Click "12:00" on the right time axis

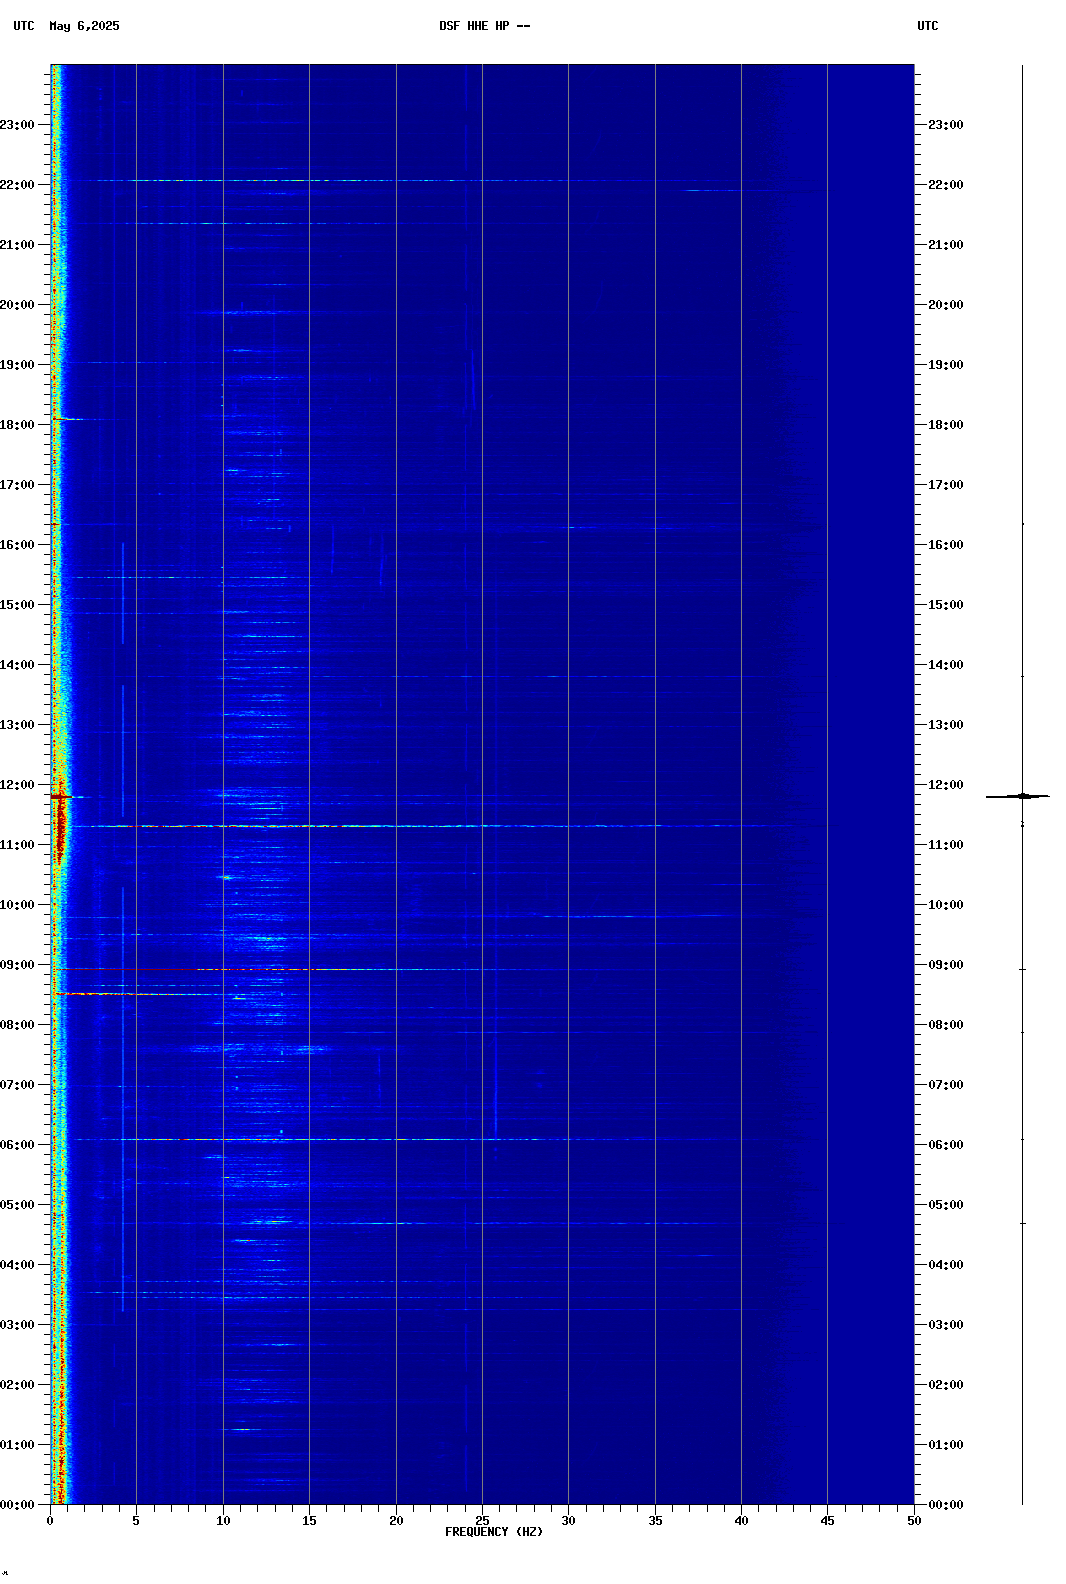click(946, 785)
